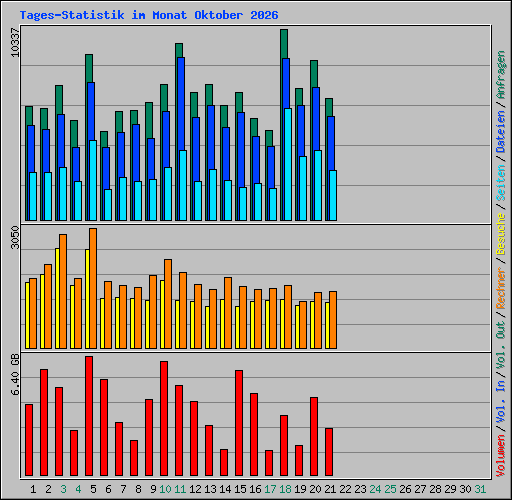This screenshot has height=500, width=512.
Task: Click day '27' on the x-axis
Action: (420, 489)
